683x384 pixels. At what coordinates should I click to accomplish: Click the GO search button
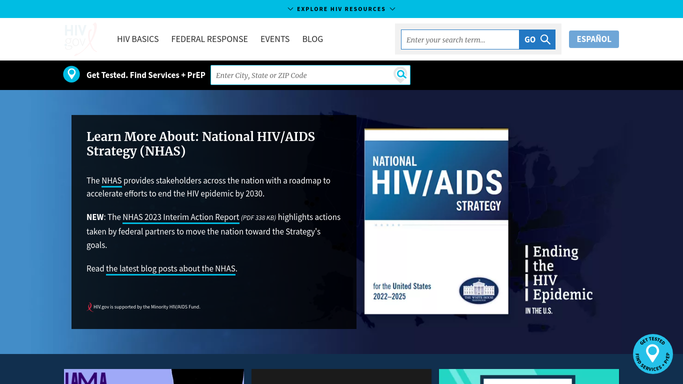pyautogui.click(x=537, y=40)
